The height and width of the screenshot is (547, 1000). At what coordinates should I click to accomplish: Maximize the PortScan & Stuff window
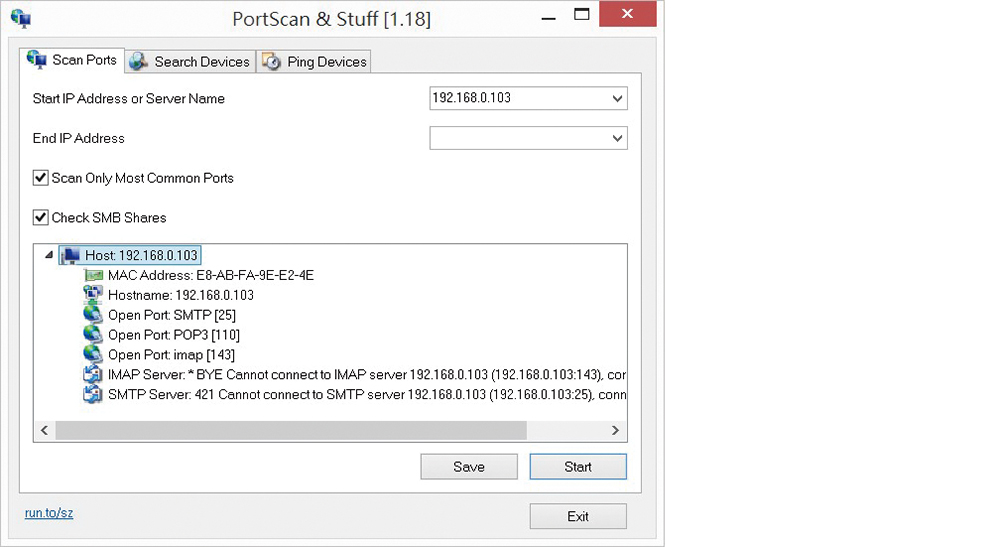(582, 15)
